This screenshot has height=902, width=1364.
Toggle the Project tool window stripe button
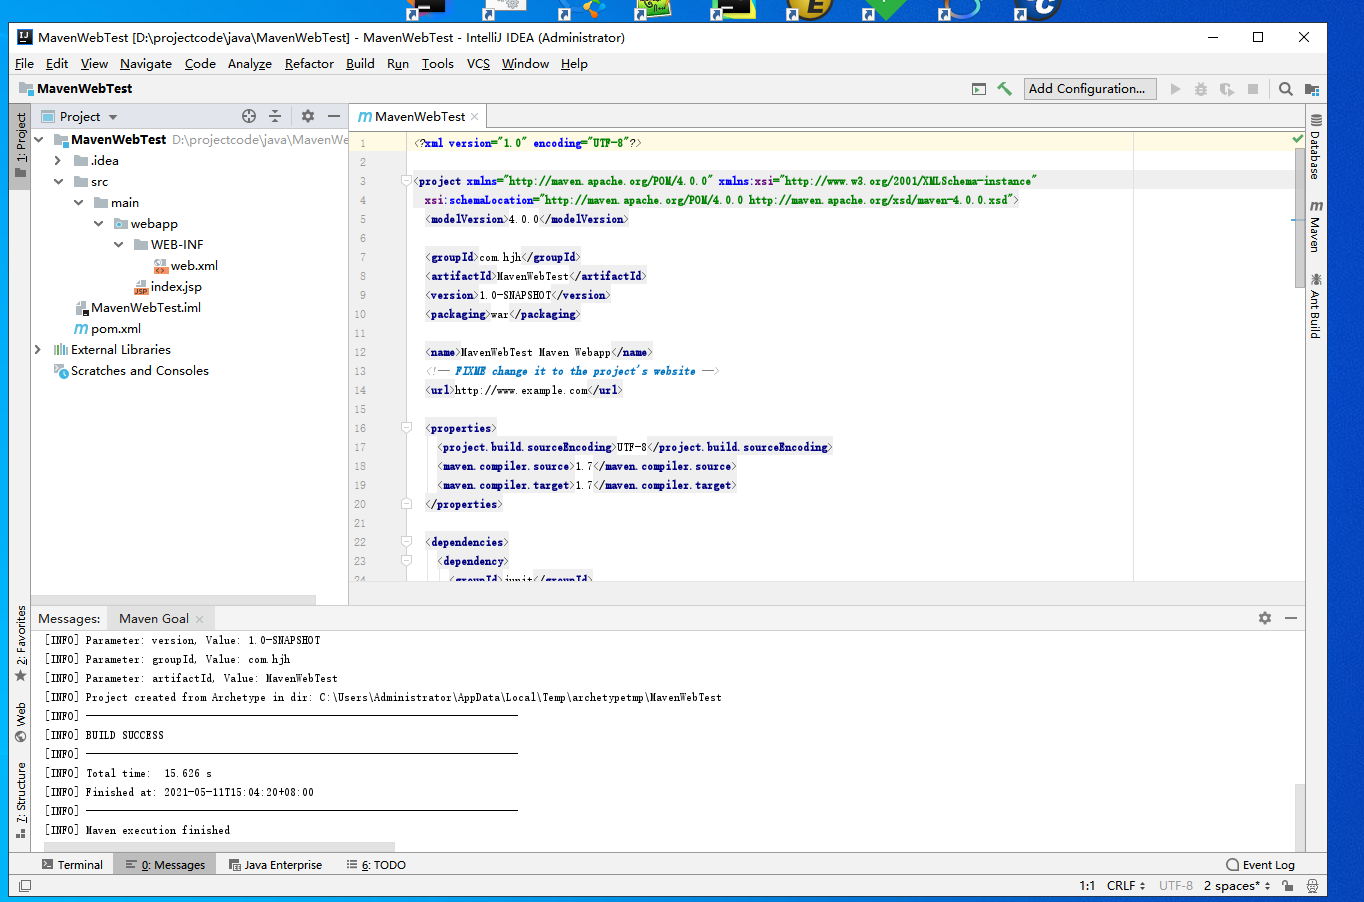(20, 145)
